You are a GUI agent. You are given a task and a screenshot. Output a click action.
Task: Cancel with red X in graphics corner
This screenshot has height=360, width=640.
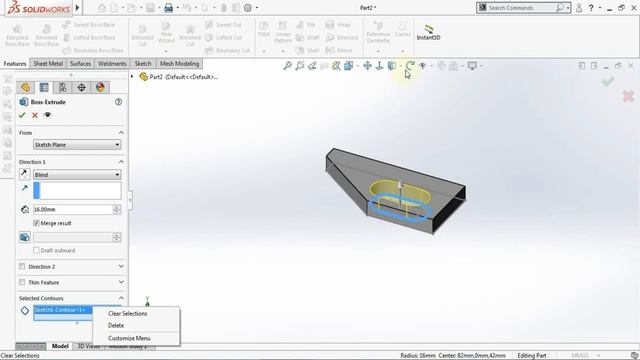(x=628, y=96)
